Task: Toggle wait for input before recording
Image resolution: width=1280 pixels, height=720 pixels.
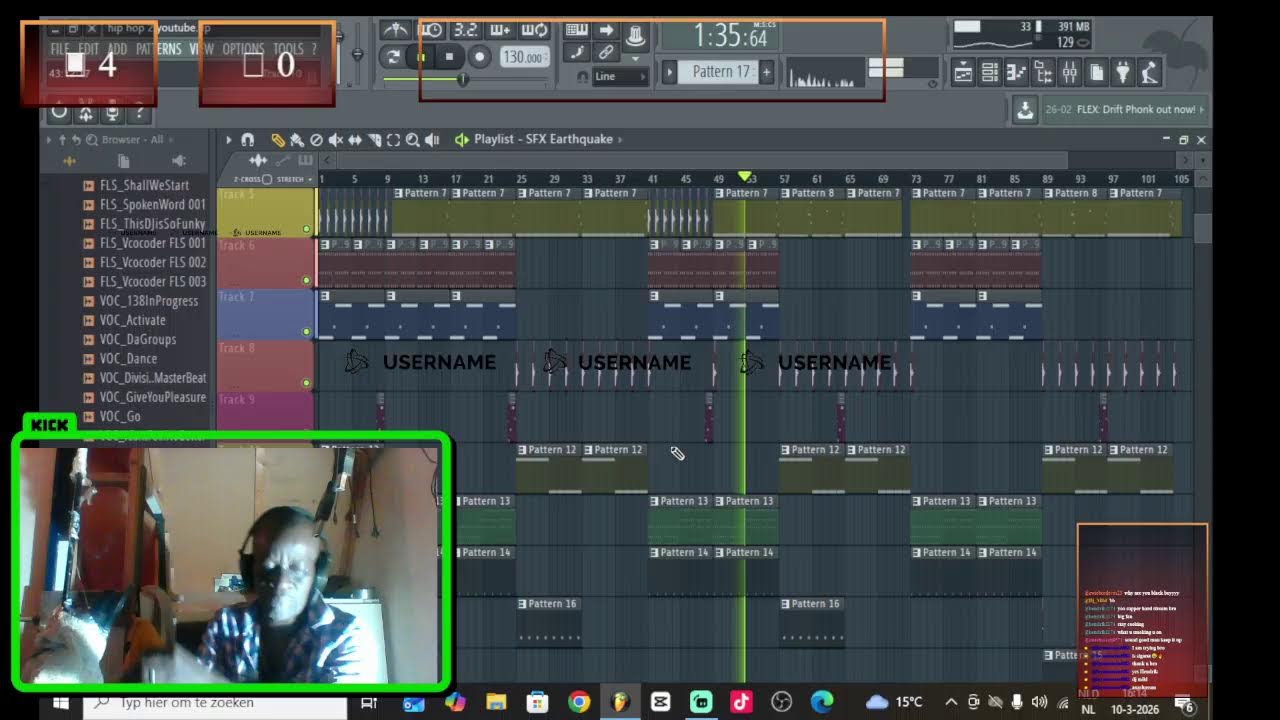Action: point(431,30)
